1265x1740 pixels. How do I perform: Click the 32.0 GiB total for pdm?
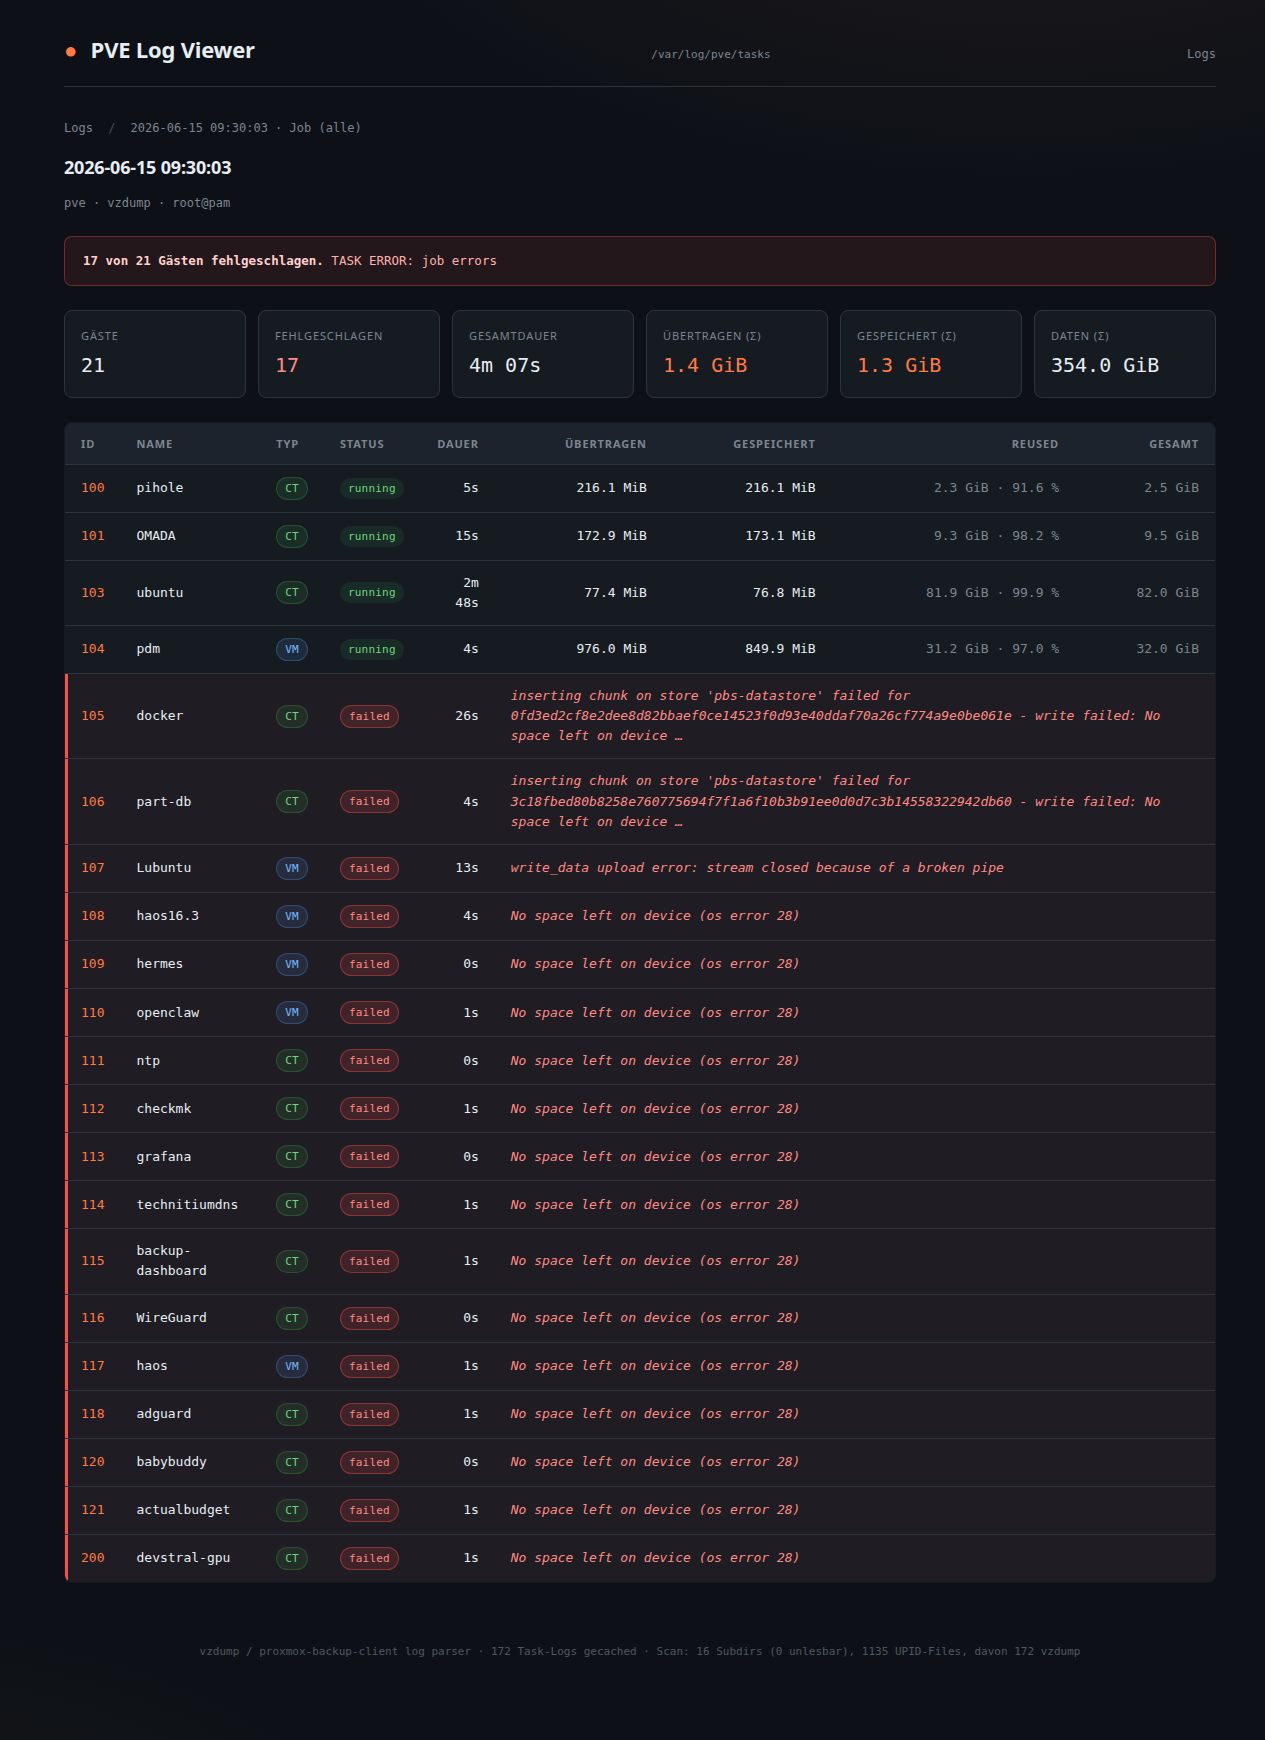click(x=1167, y=649)
